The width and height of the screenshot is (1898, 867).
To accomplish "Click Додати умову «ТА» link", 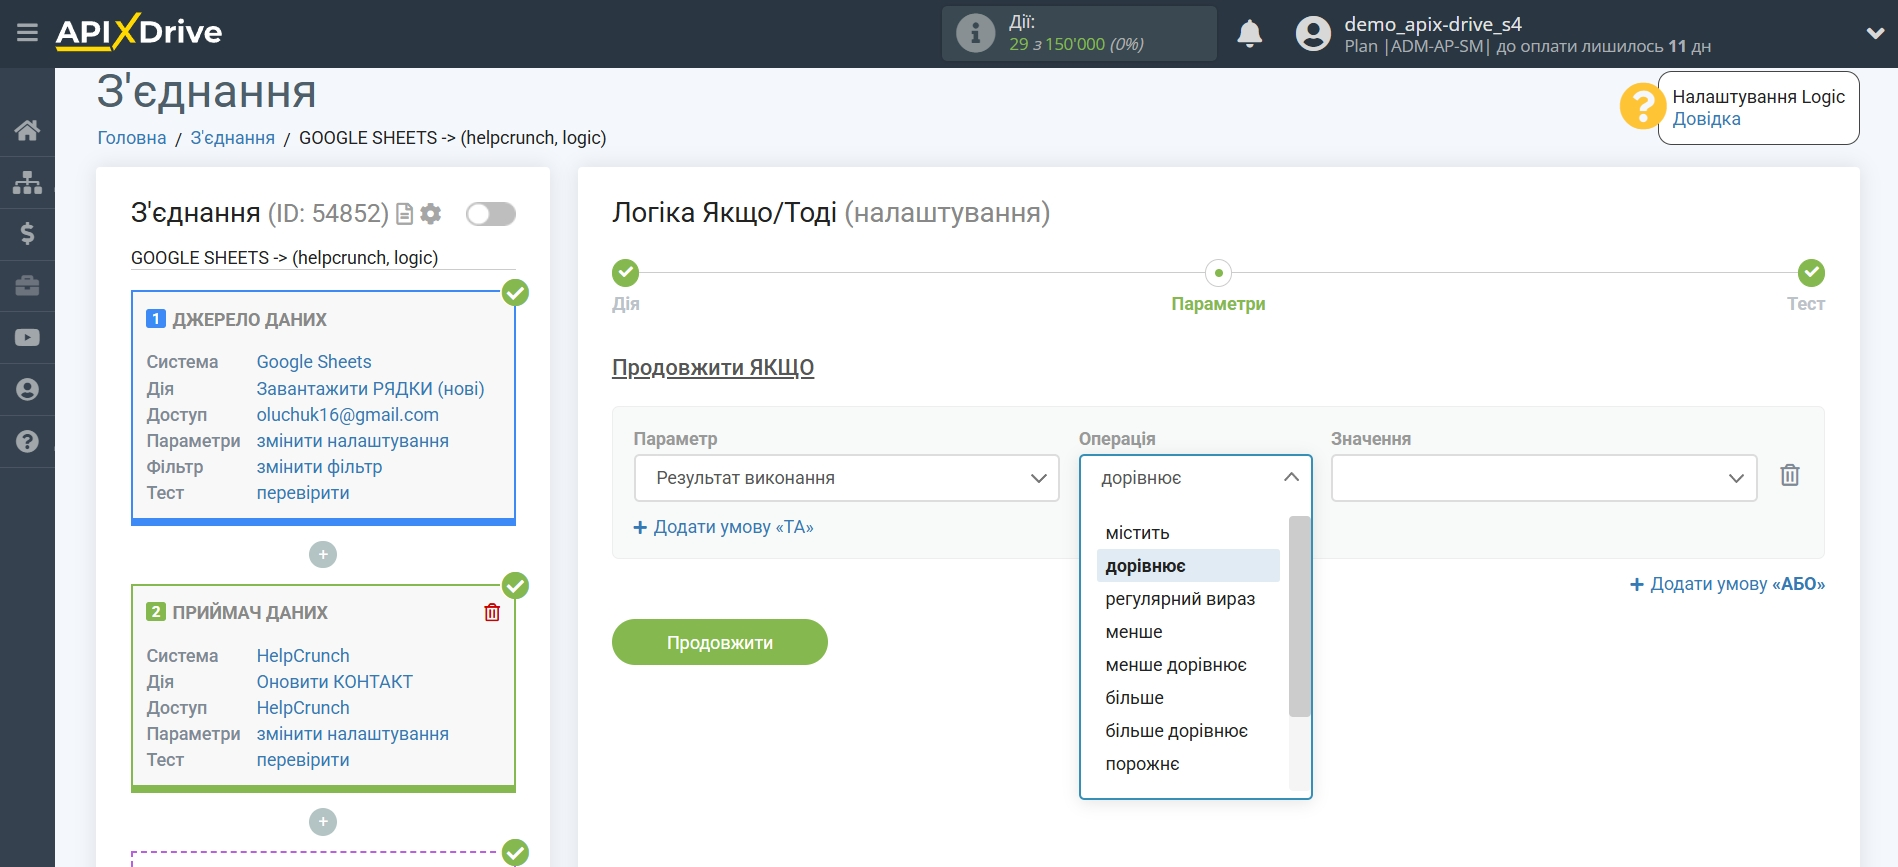I will coord(723,527).
